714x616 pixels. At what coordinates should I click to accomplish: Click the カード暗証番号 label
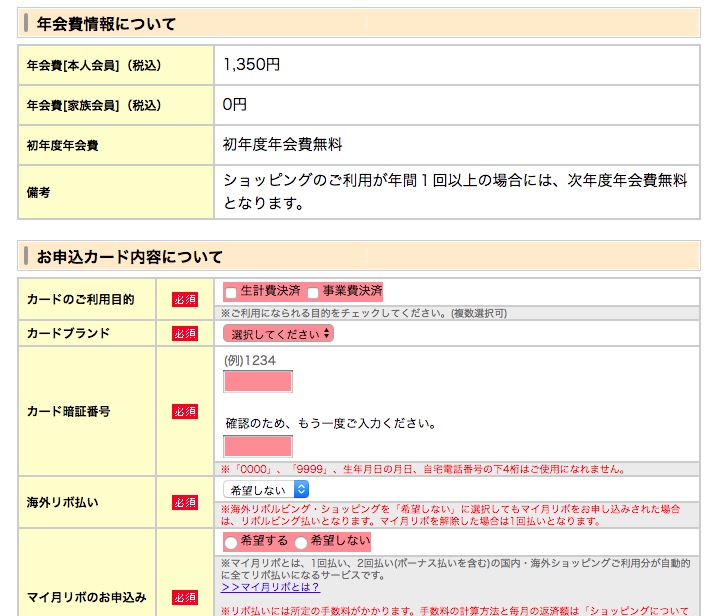pos(68,411)
